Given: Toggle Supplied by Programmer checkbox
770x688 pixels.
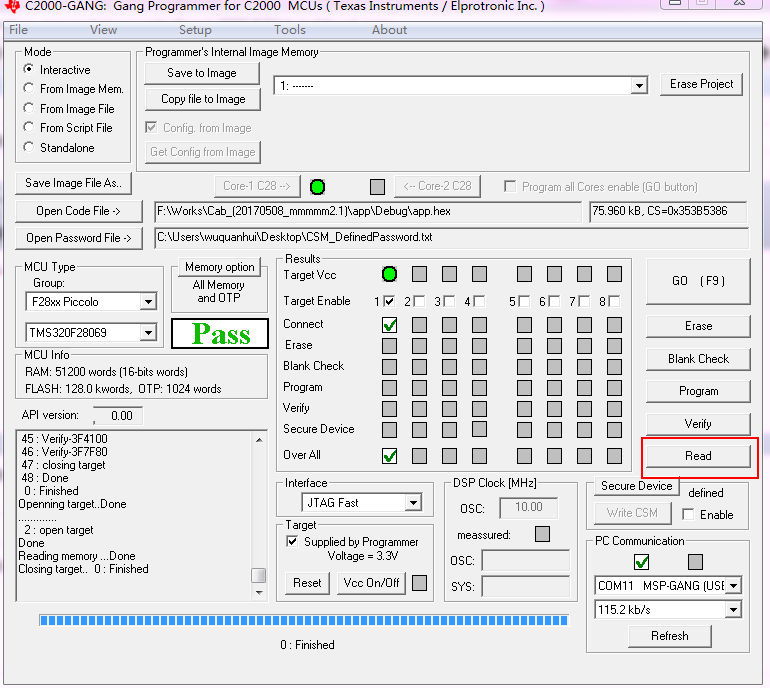Looking at the screenshot, I should [292, 541].
